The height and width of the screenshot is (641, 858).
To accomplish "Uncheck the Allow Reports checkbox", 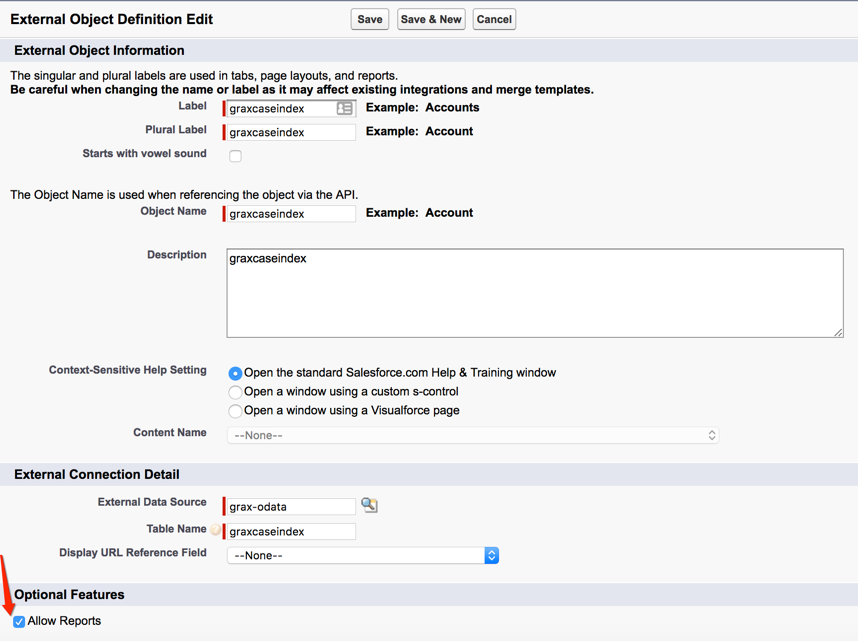I will (19, 621).
